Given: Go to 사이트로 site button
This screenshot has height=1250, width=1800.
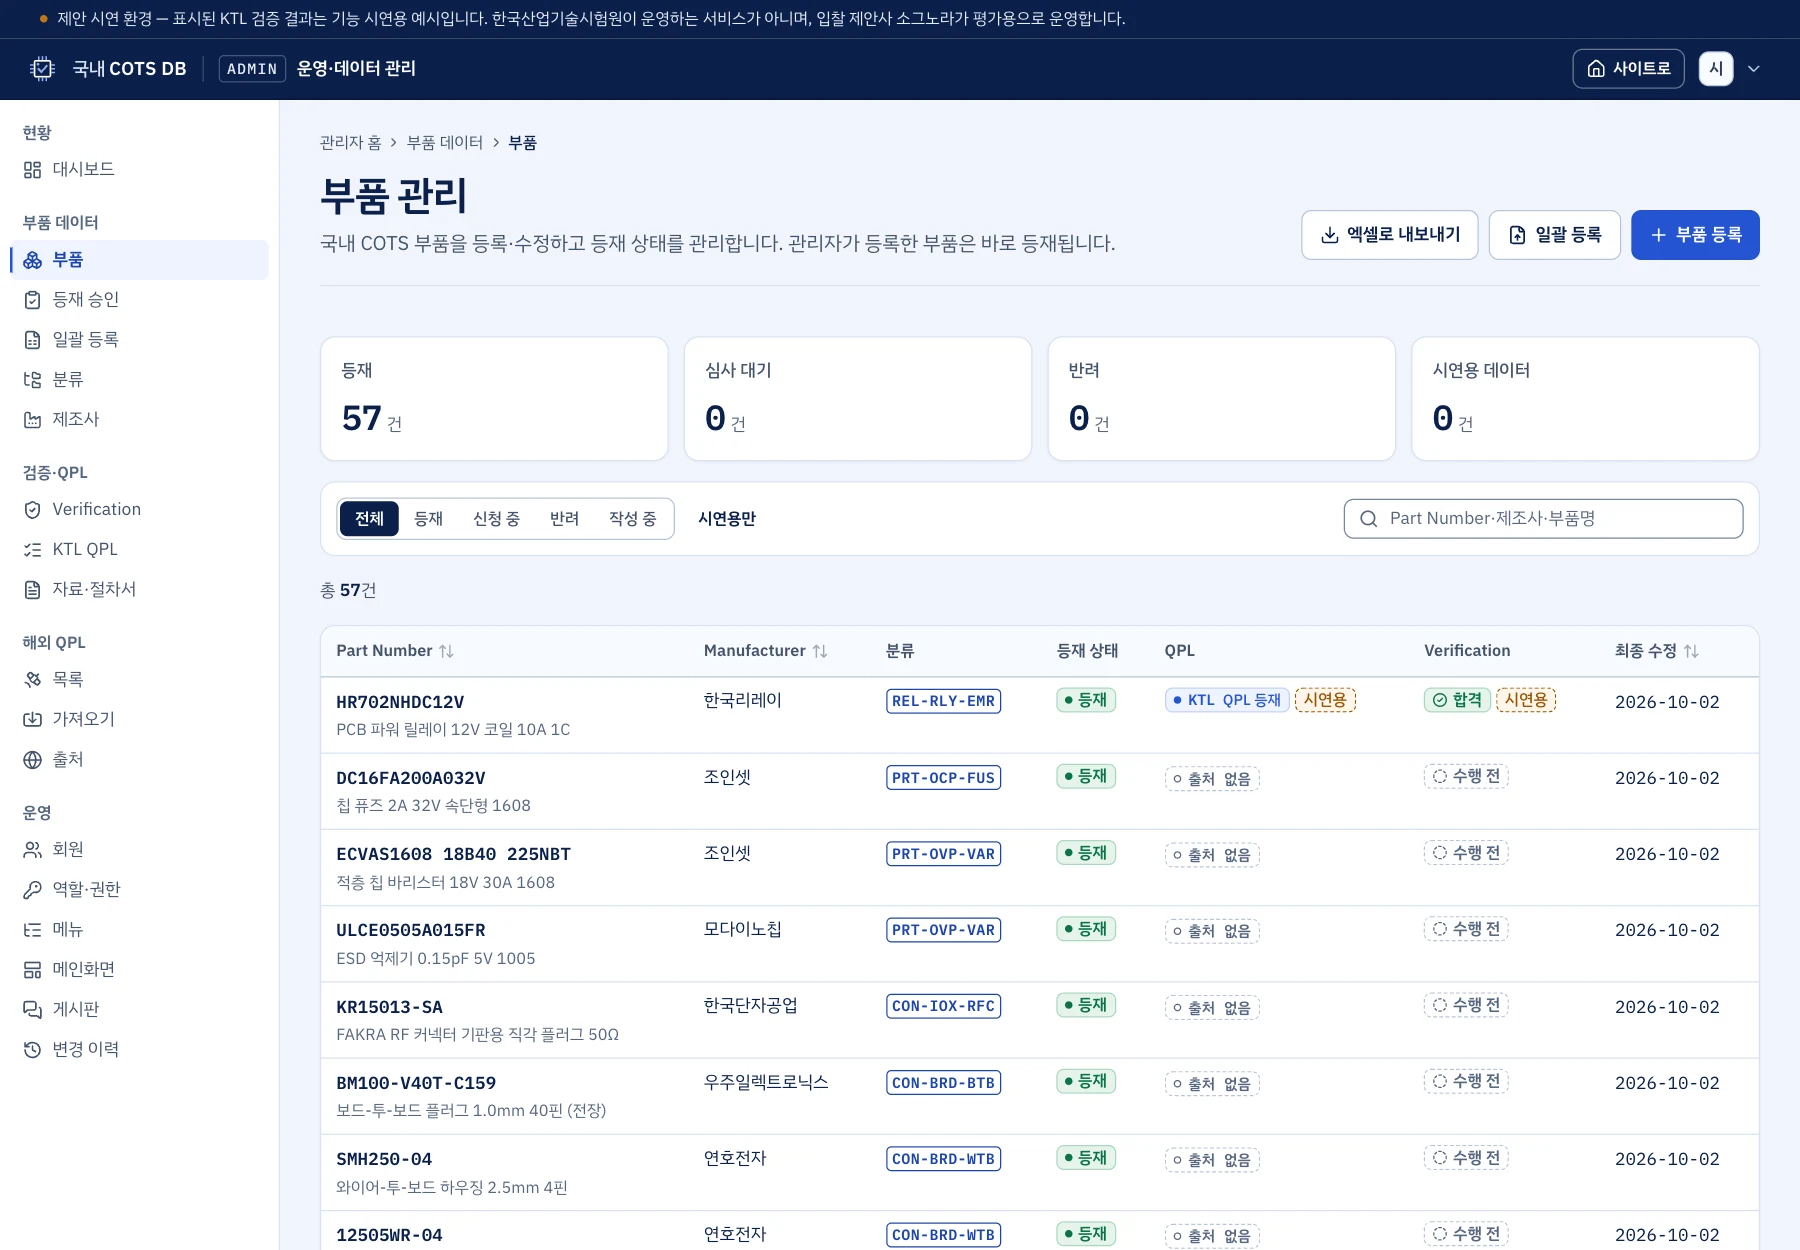Looking at the screenshot, I should [x=1628, y=69].
